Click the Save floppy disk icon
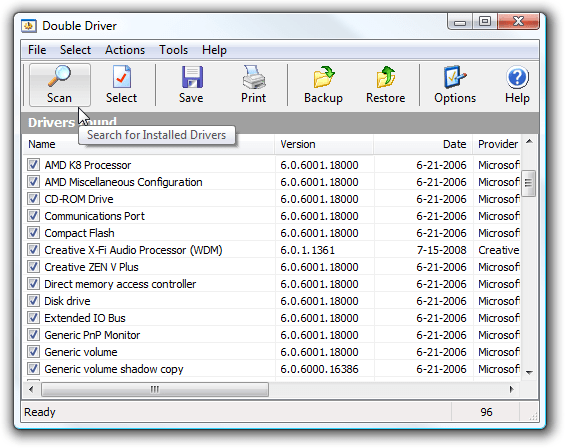The image size is (565, 448). (x=192, y=77)
